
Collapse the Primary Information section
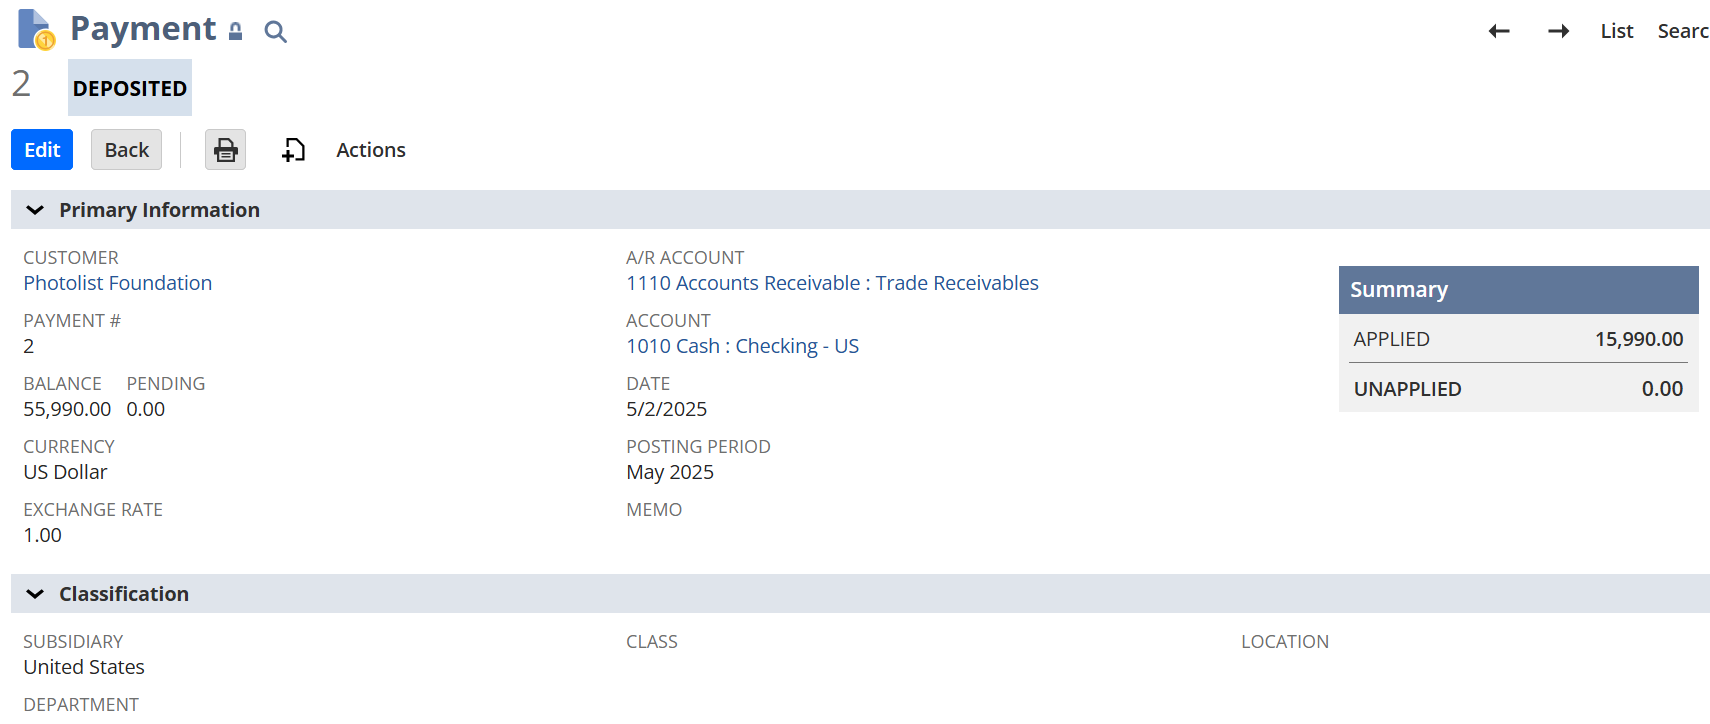(35, 210)
